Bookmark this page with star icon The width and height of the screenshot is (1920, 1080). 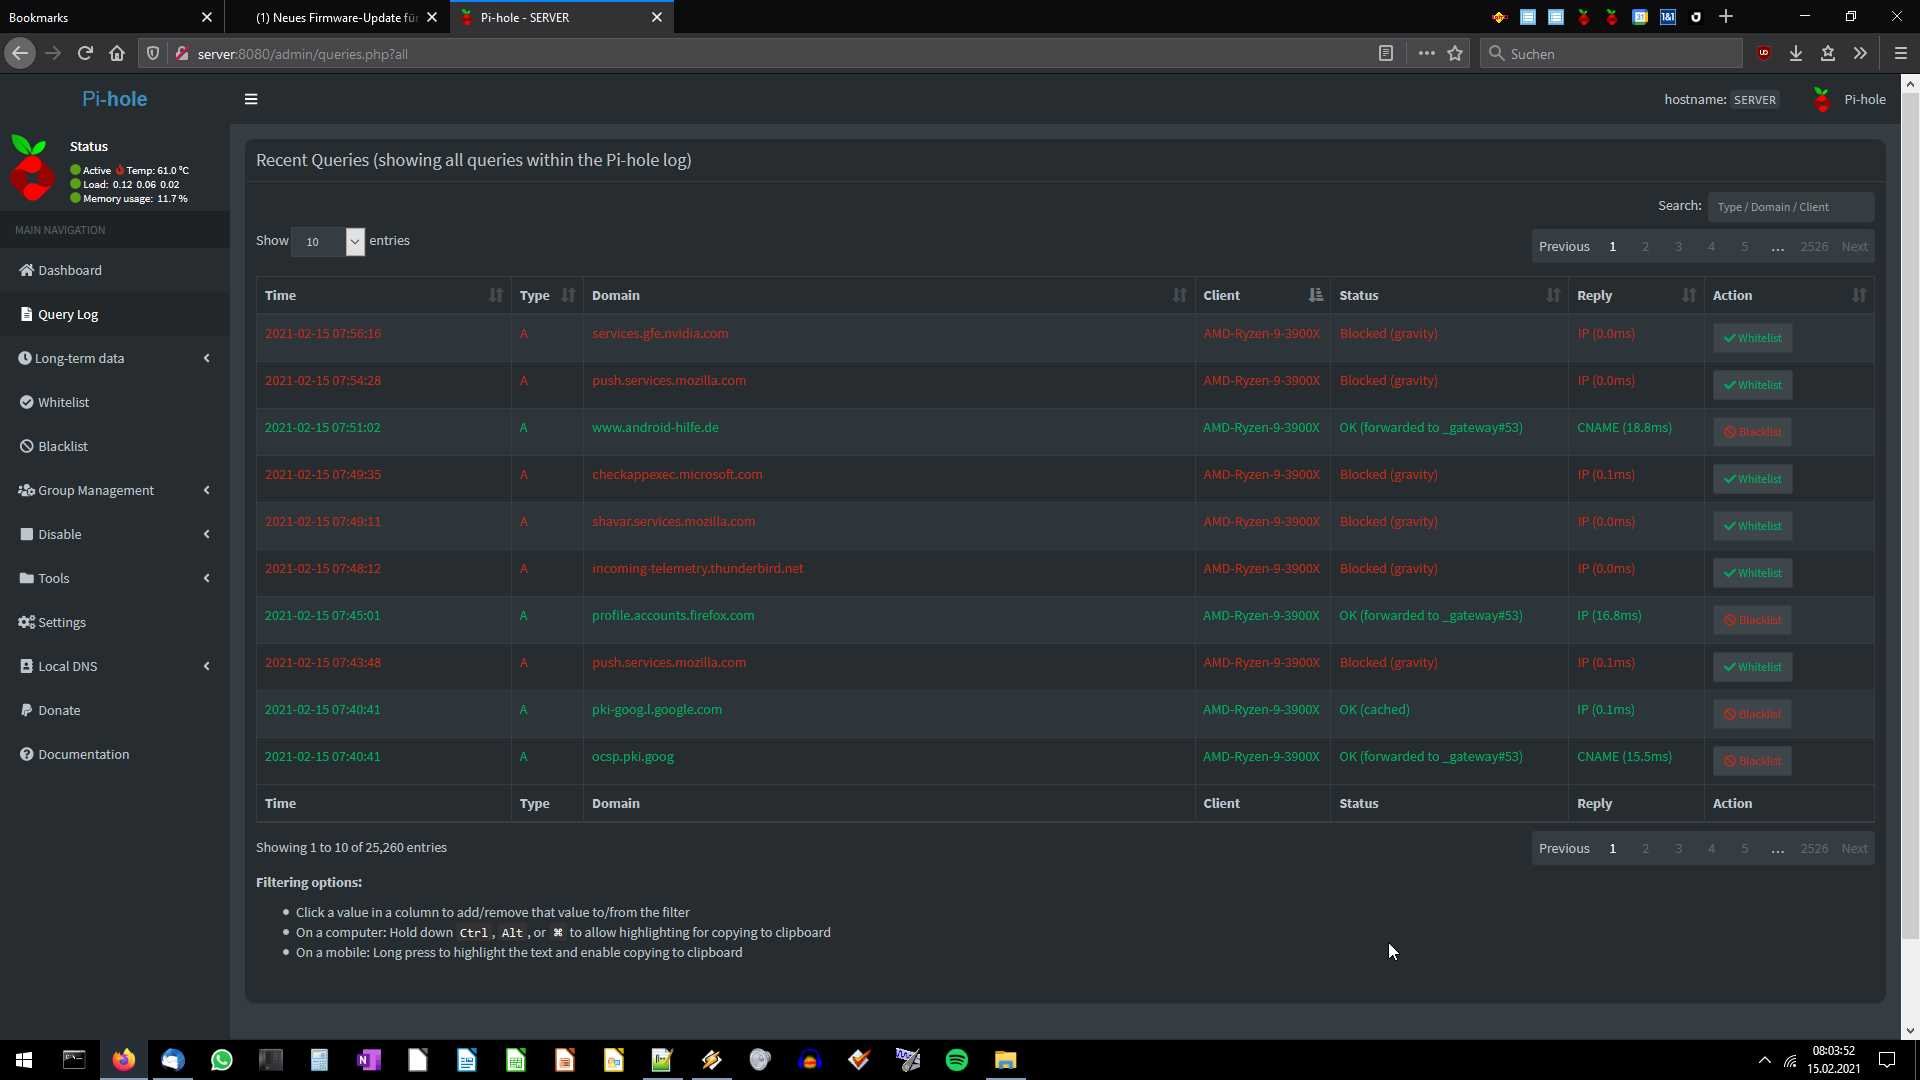[1455, 53]
